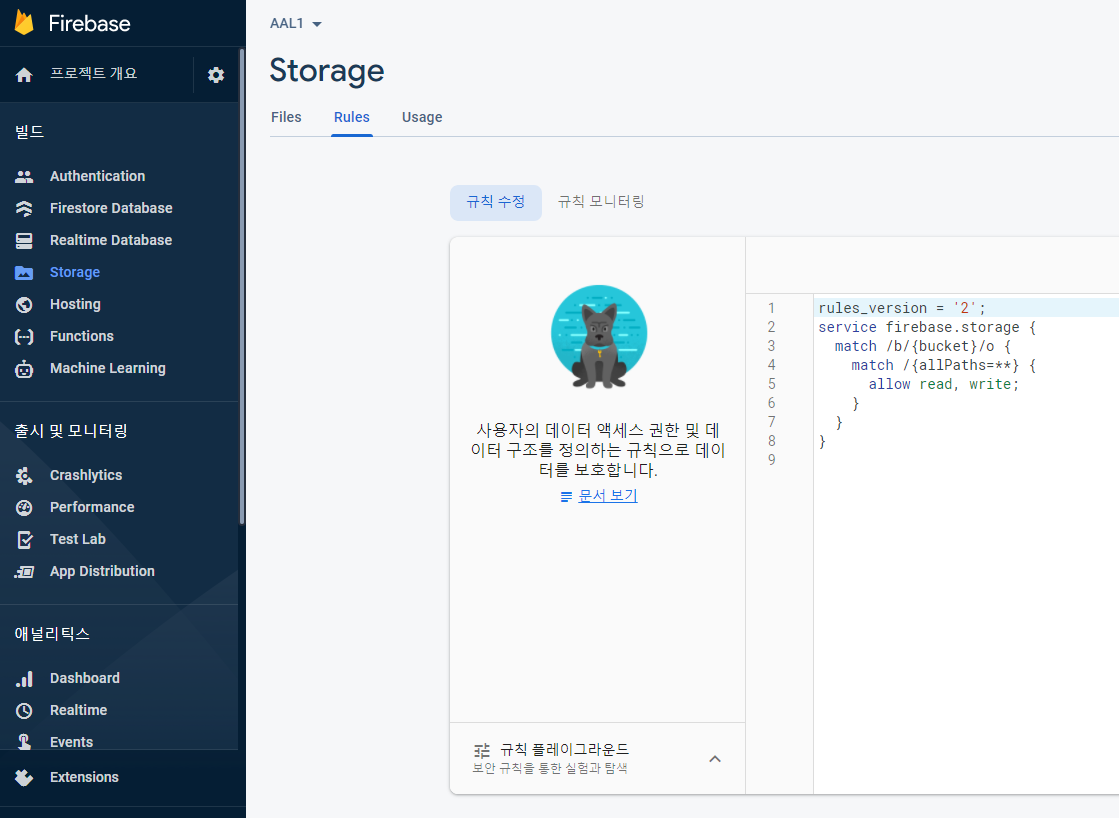The image size is (1119, 818).
Task: Click the Storage folder icon
Action: [24, 273]
